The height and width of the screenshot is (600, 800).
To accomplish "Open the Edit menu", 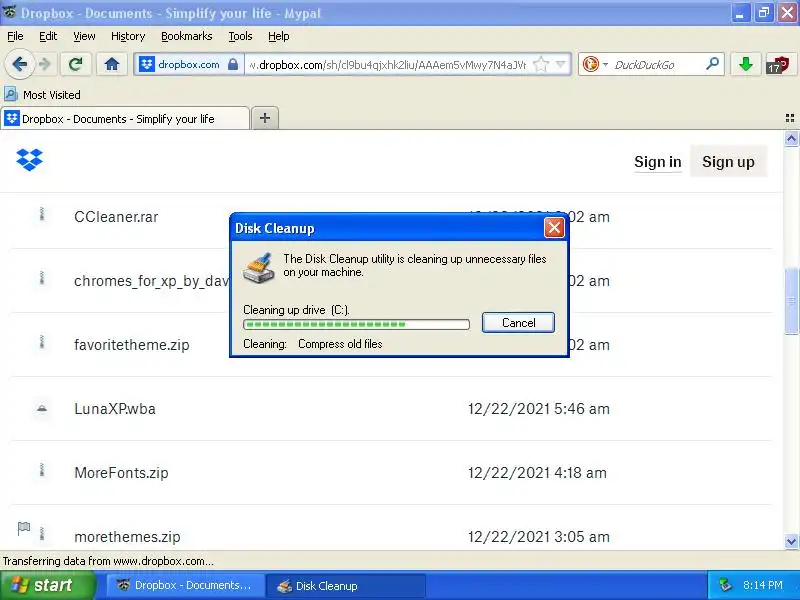I will [48, 36].
